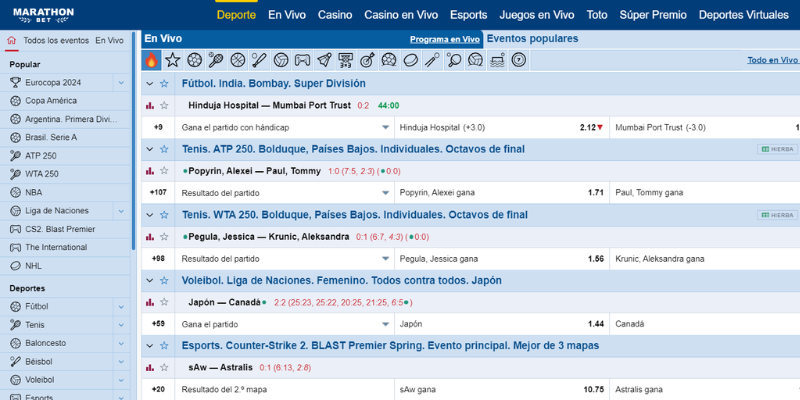Filter live events by darts icon
Screen dimensions: 800x400
coord(367,60)
